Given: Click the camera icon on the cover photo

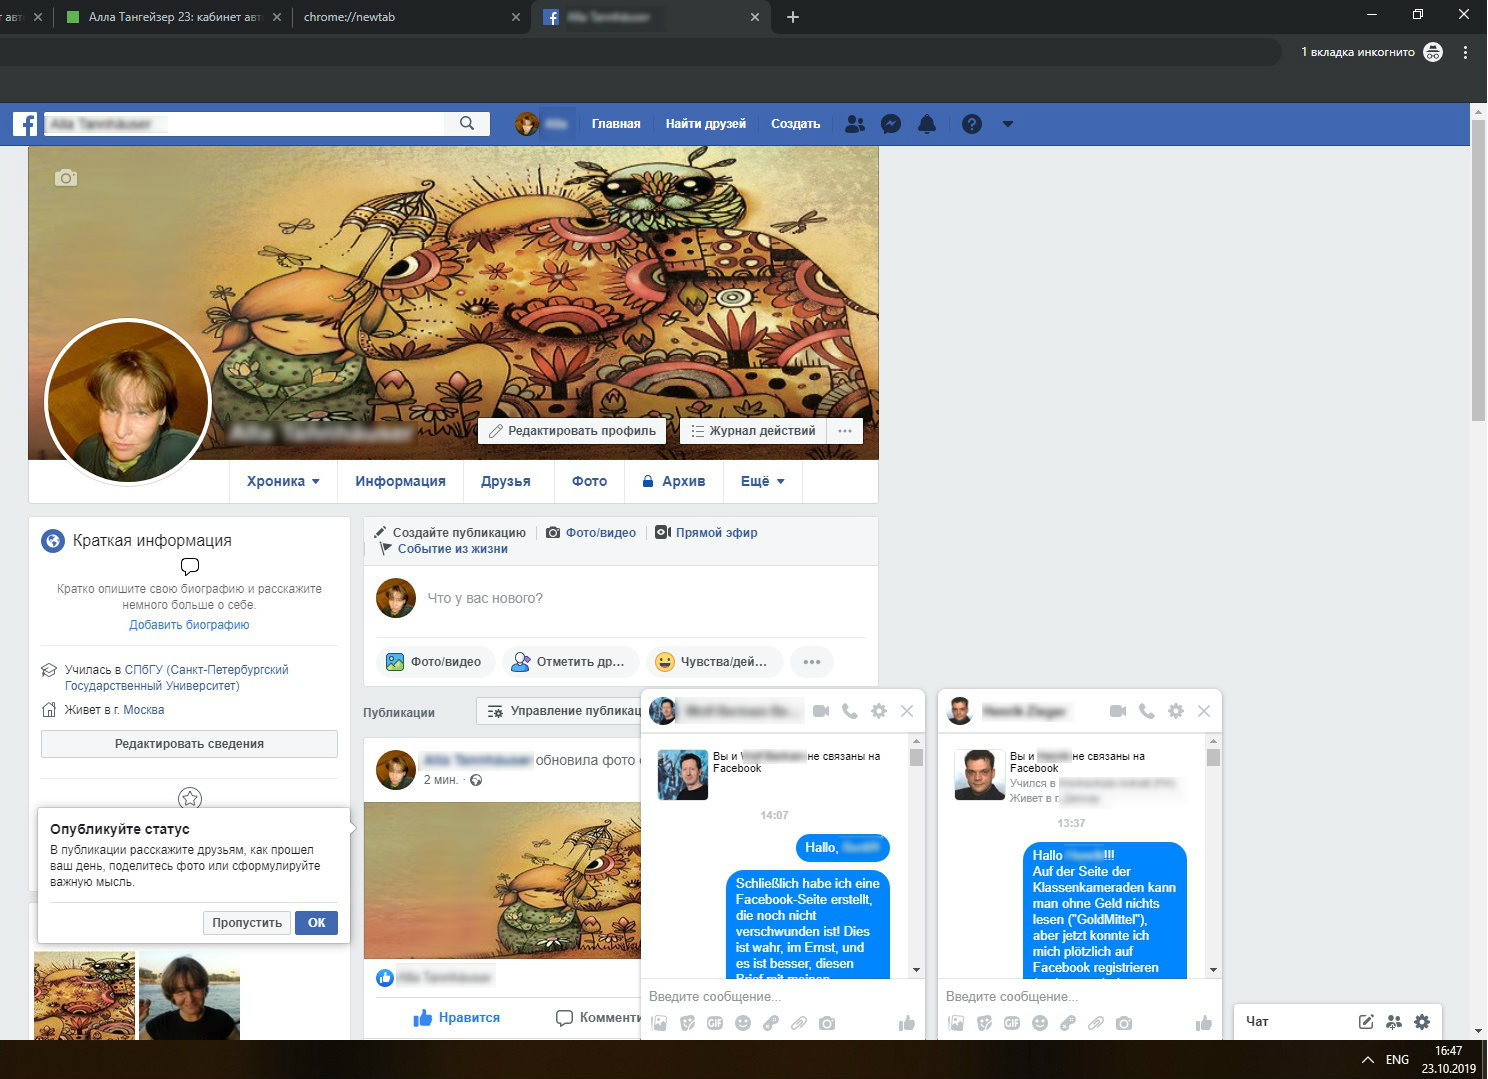Looking at the screenshot, I should tap(66, 178).
